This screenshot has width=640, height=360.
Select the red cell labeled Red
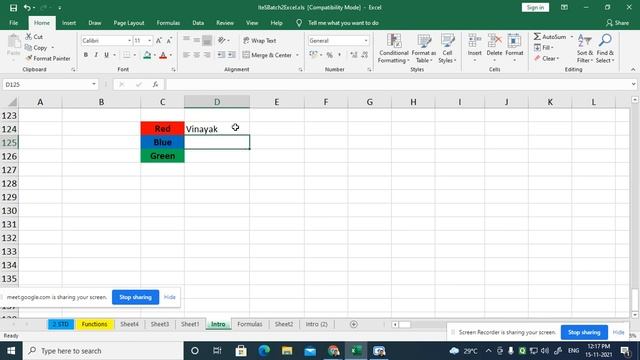pyautogui.click(x=162, y=129)
